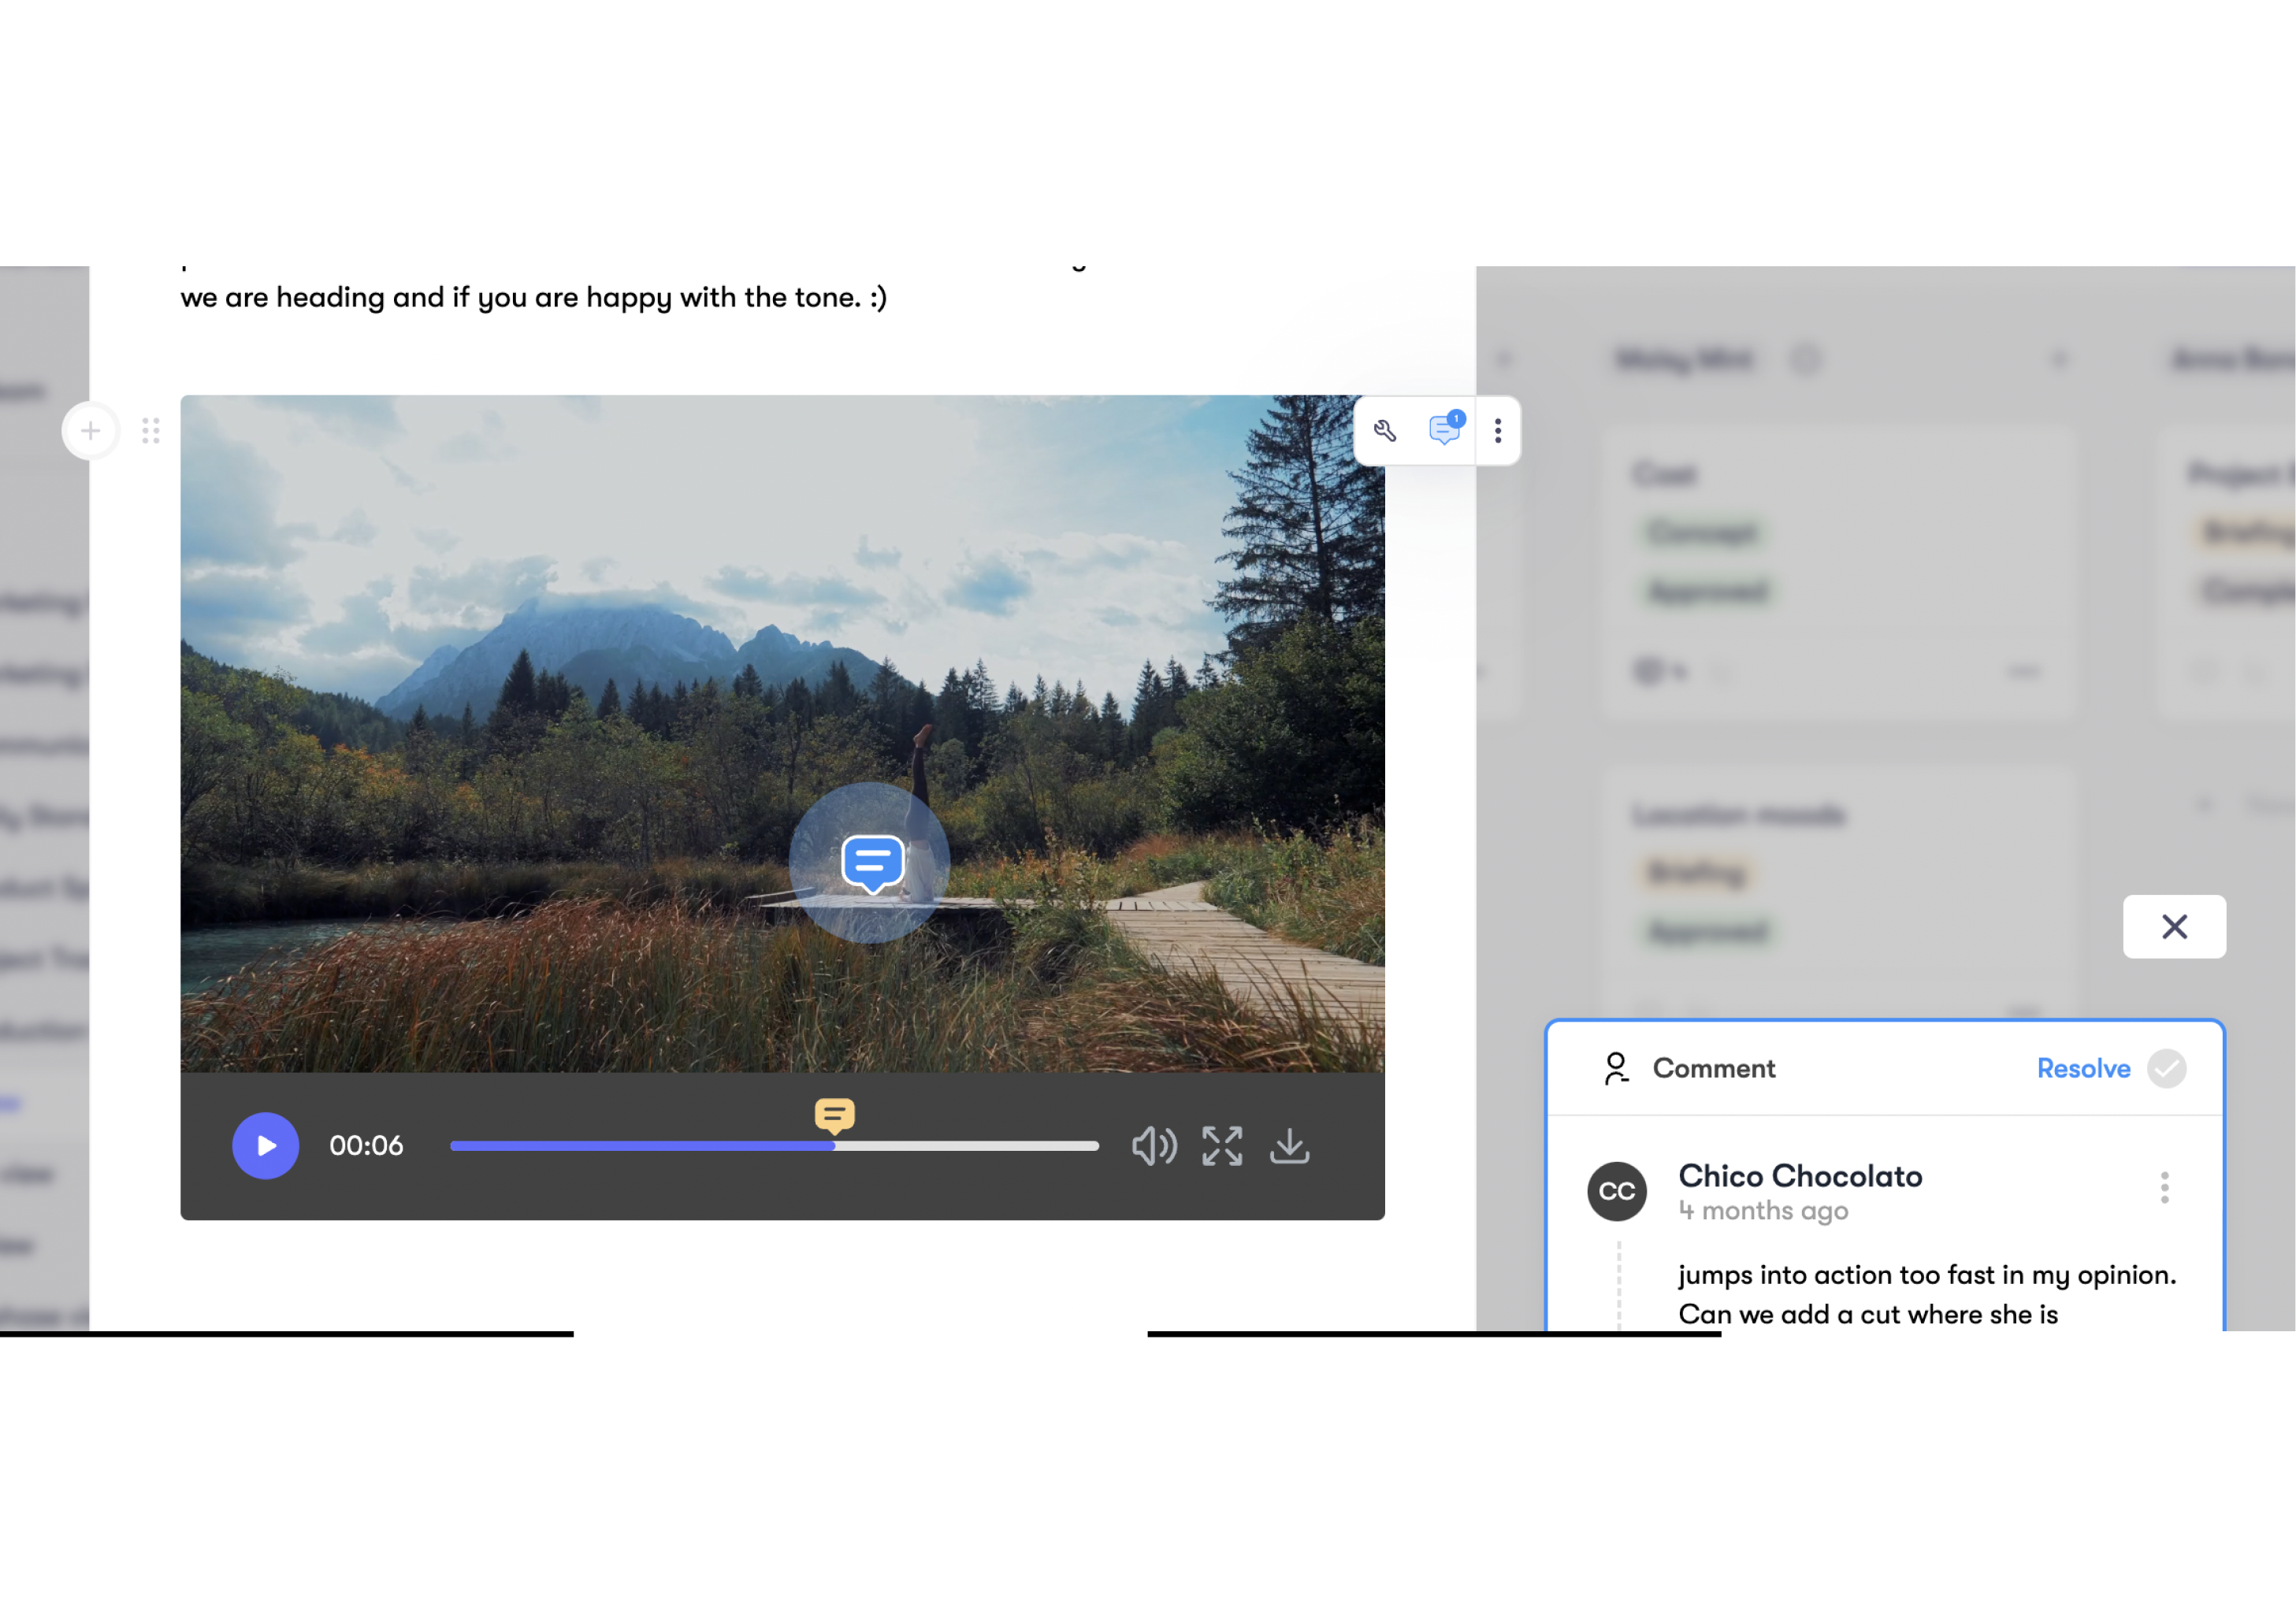Click the plus button to add block
The height and width of the screenshot is (1603, 2296).
point(91,431)
